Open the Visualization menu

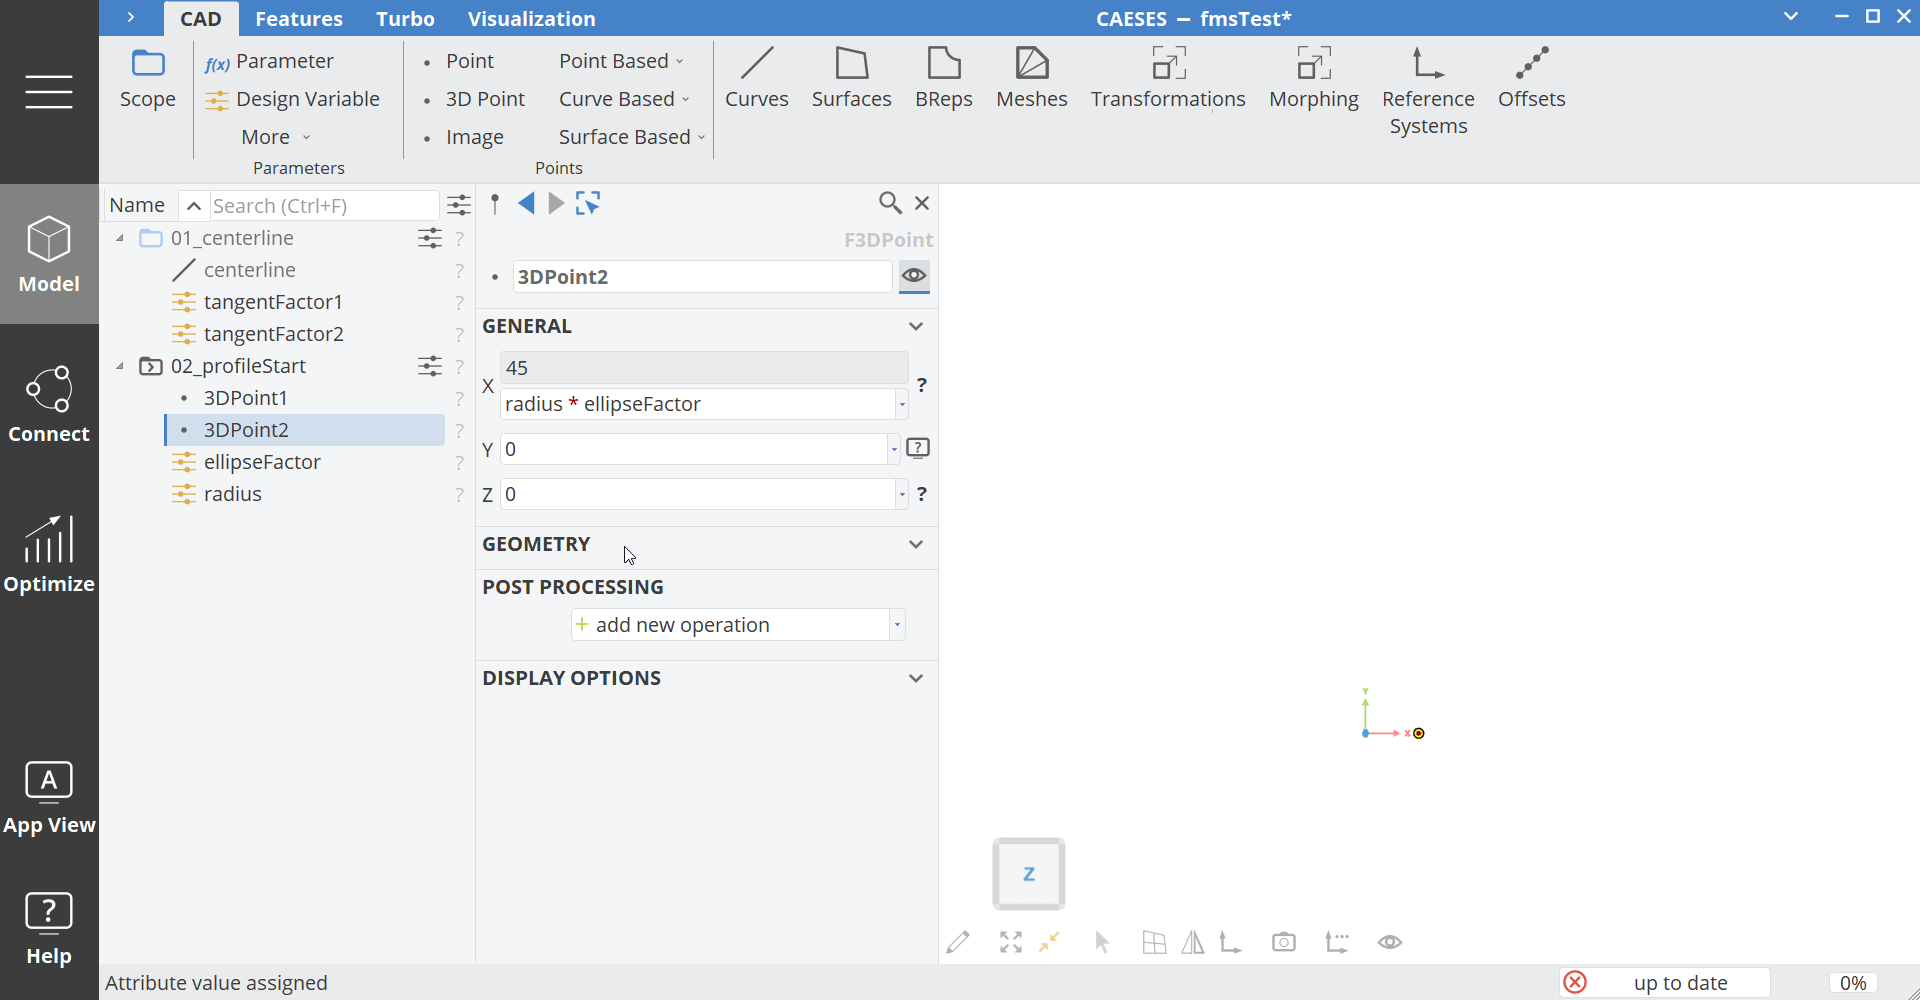[x=532, y=18]
